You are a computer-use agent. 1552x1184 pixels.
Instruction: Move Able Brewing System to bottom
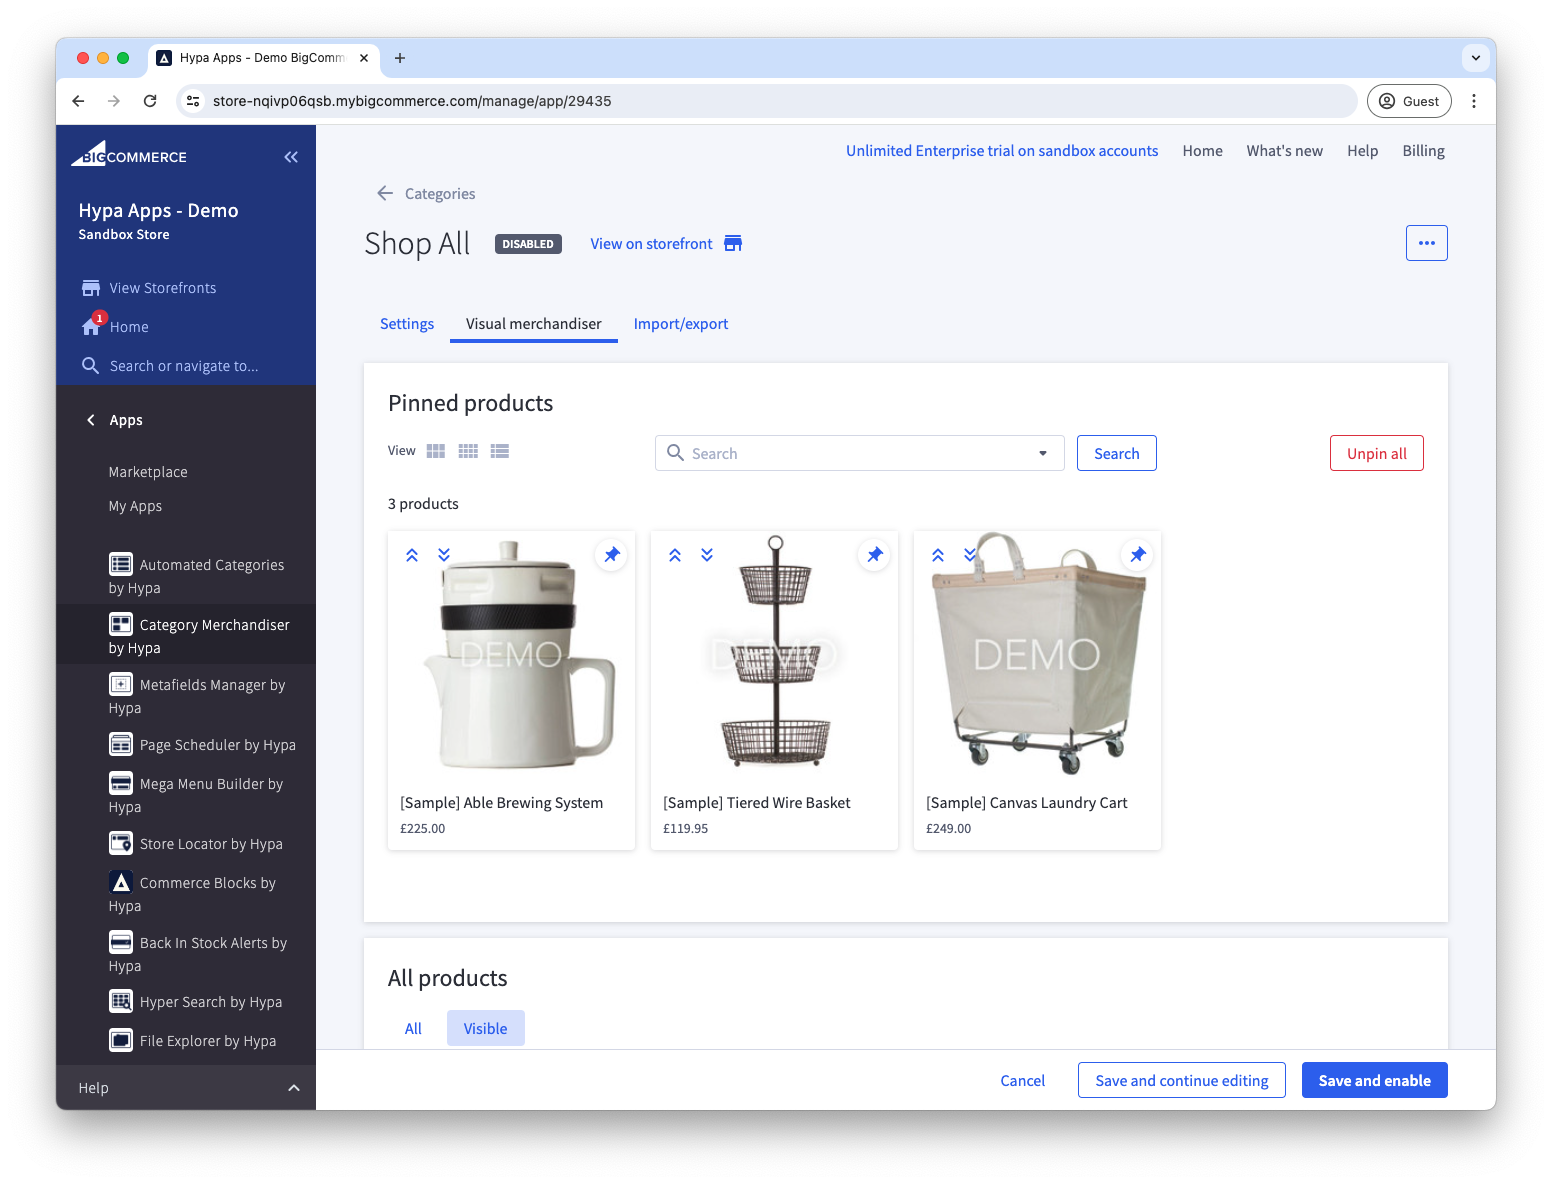(x=444, y=554)
